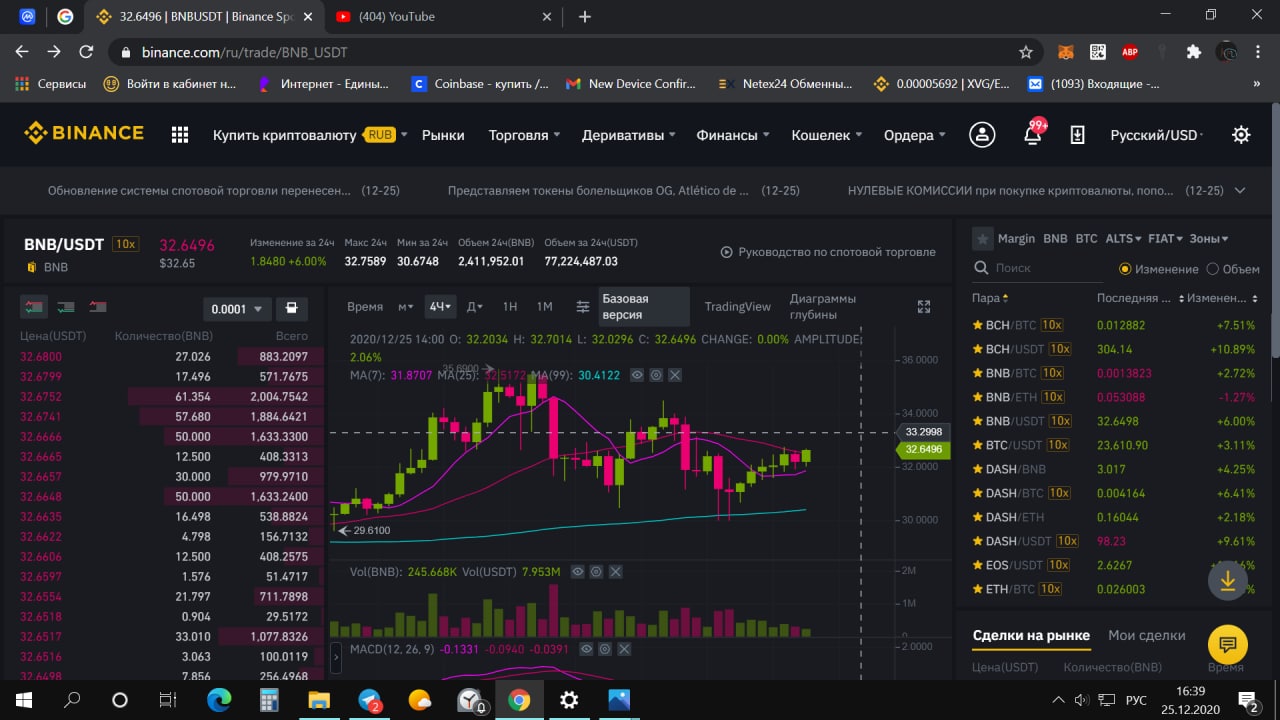This screenshot has width=1280, height=720.
Task: Select the 1M monthly interval
Action: pyautogui.click(x=544, y=307)
